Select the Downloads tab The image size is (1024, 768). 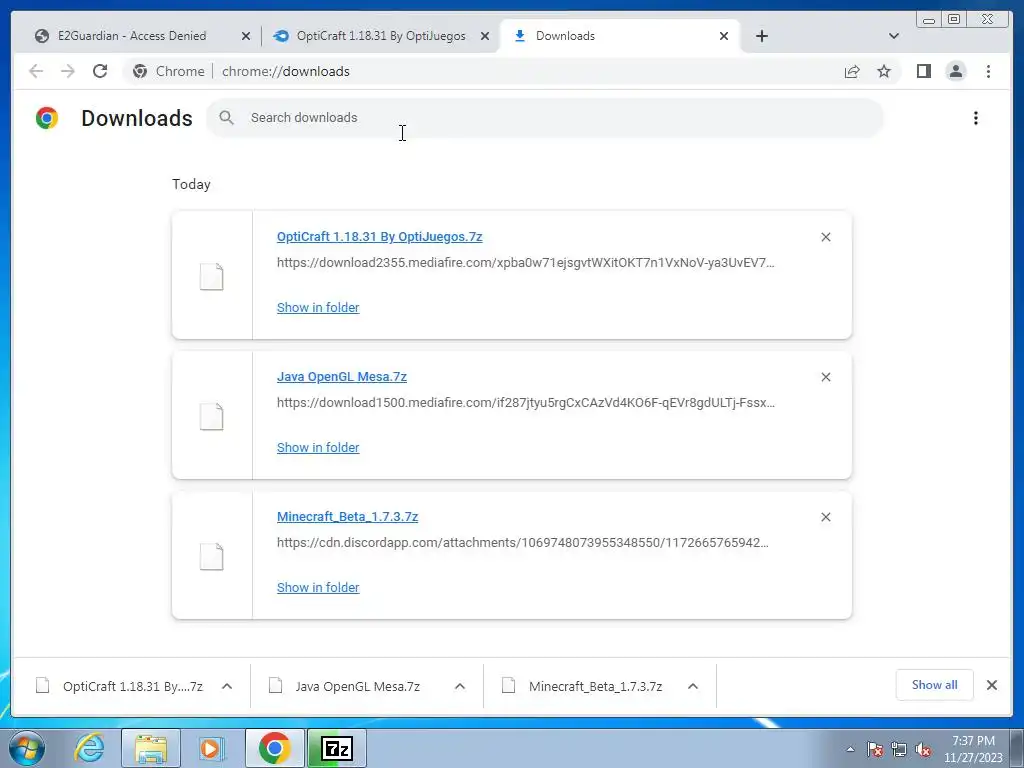[x=620, y=36]
